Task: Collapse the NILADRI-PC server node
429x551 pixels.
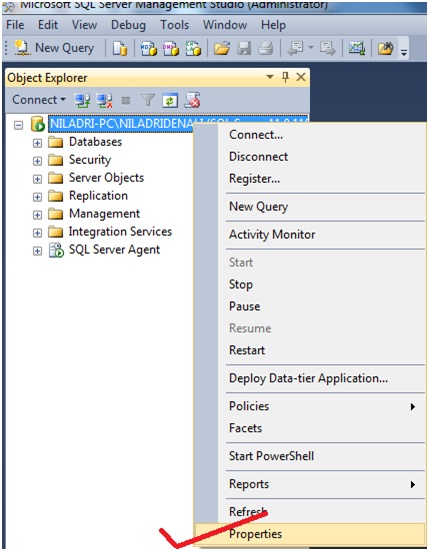Action: click(19, 125)
